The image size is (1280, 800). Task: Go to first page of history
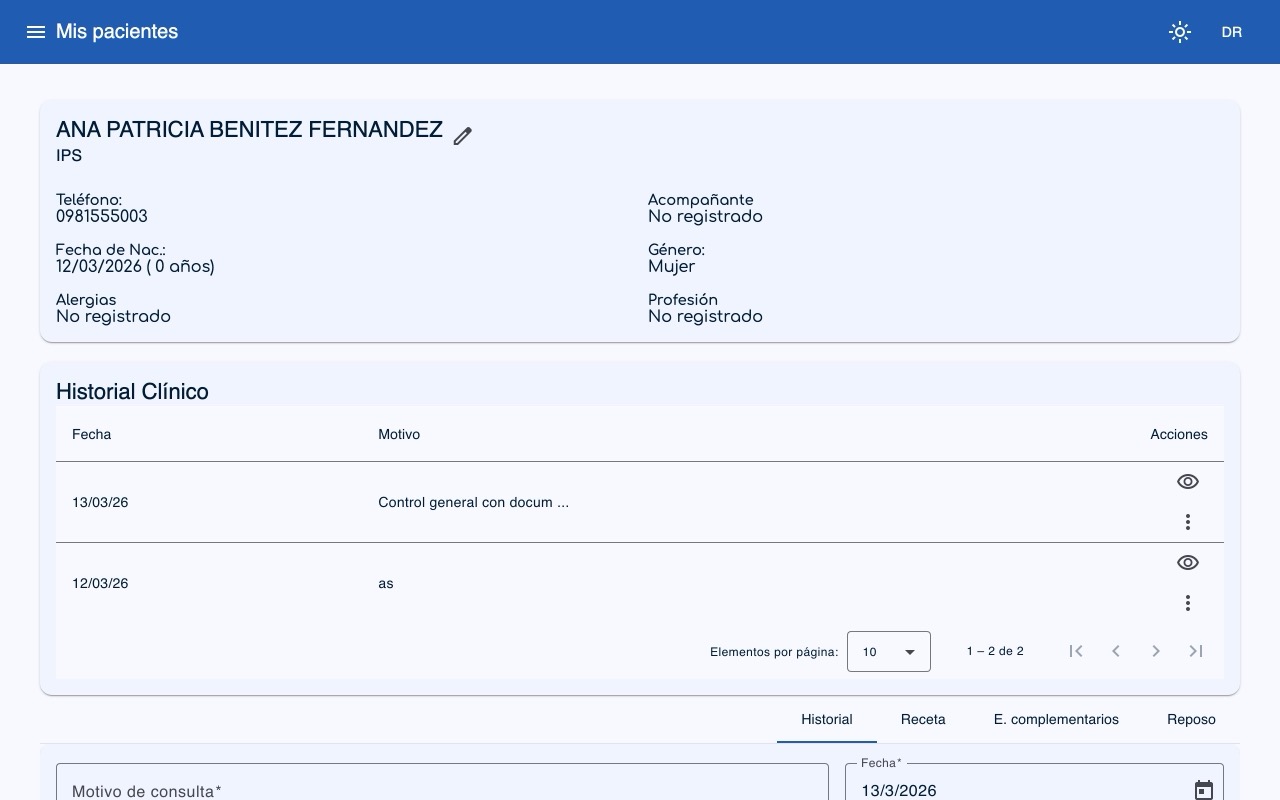click(1076, 651)
